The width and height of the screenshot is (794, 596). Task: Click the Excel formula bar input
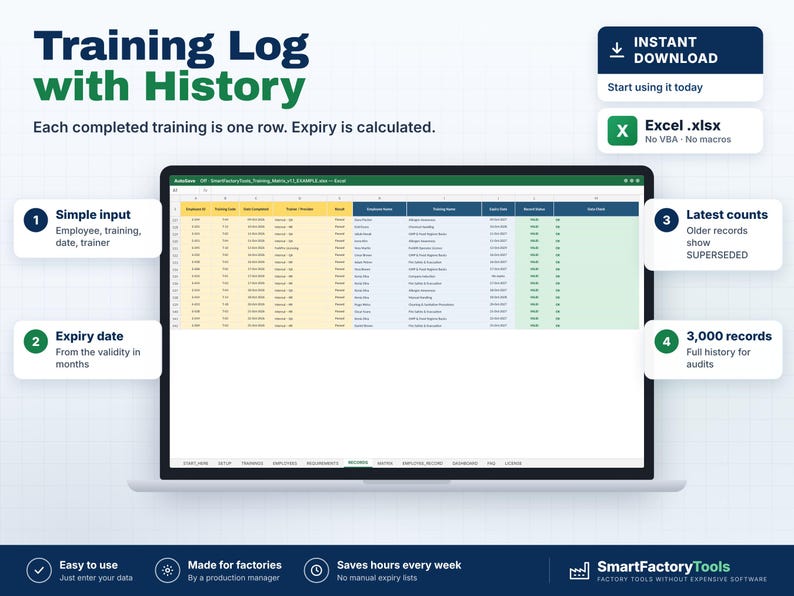point(425,190)
